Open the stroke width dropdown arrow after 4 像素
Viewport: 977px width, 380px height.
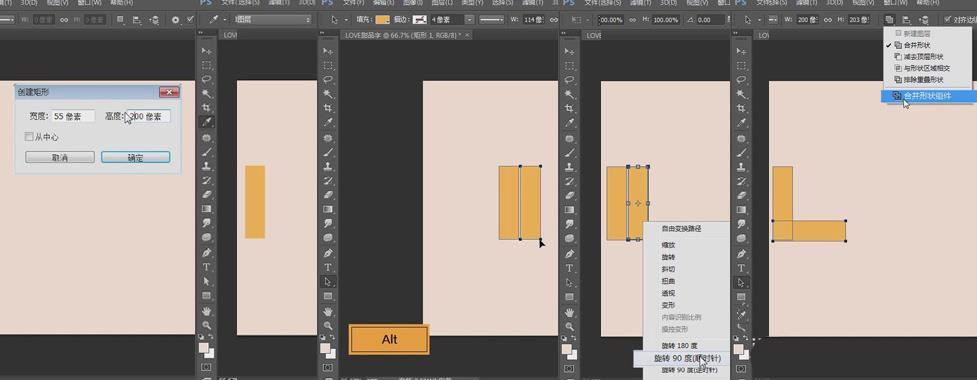point(470,20)
